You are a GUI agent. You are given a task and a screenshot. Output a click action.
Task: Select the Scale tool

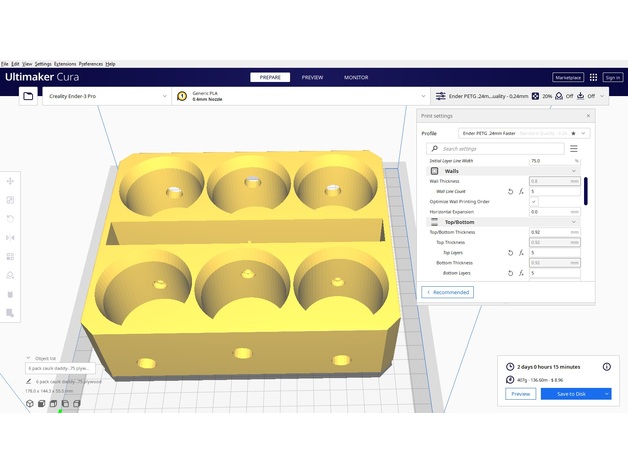pos(10,200)
